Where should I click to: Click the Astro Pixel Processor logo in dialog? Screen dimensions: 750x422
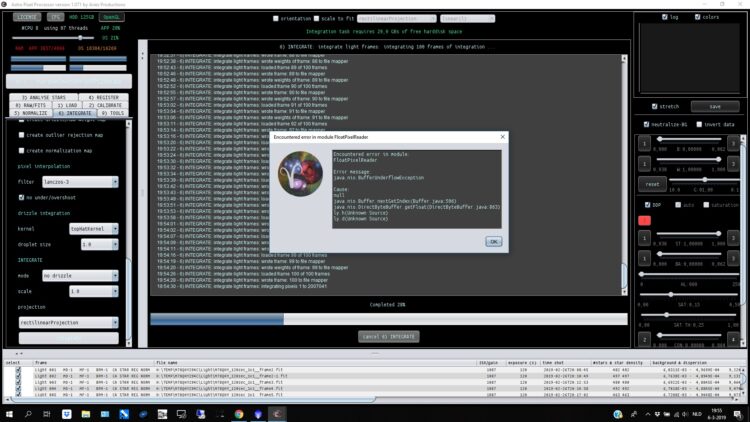click(300, 174)
